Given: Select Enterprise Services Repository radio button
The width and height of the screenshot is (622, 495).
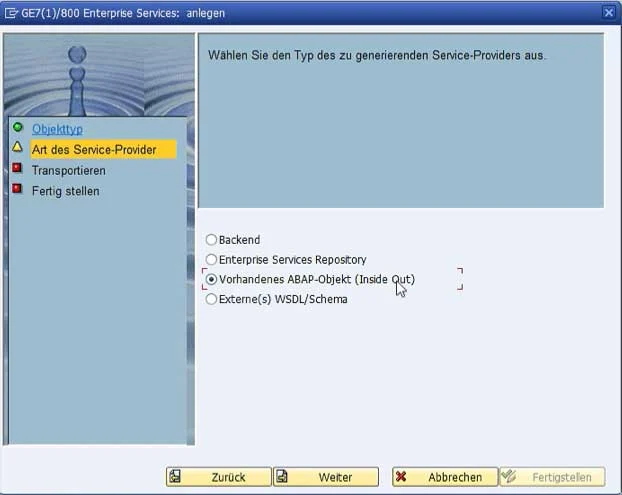Looking at the screenshot, I should coord(211,260).
